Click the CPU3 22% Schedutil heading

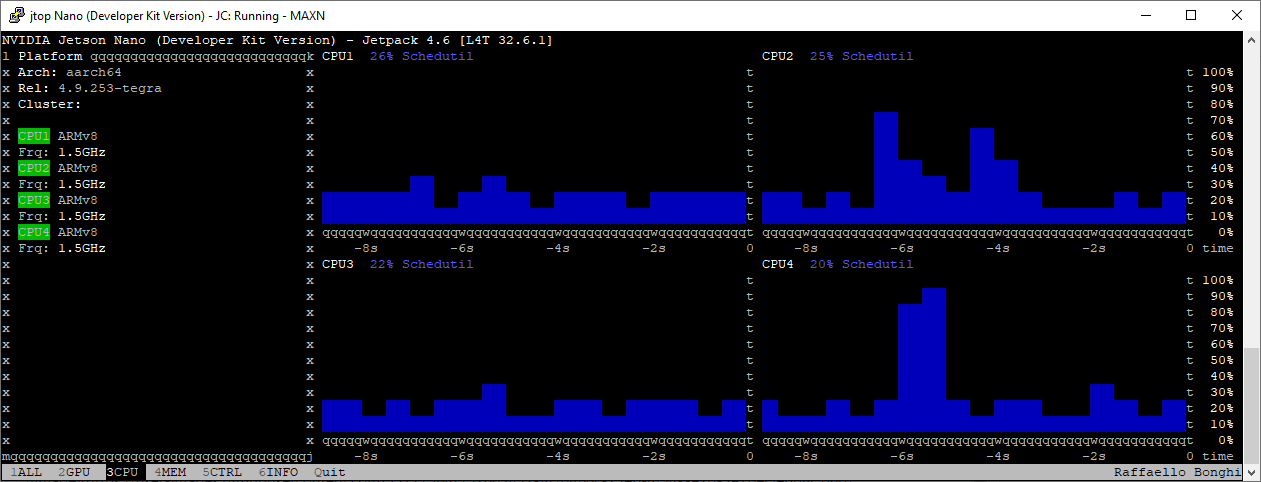click(398, 264)
